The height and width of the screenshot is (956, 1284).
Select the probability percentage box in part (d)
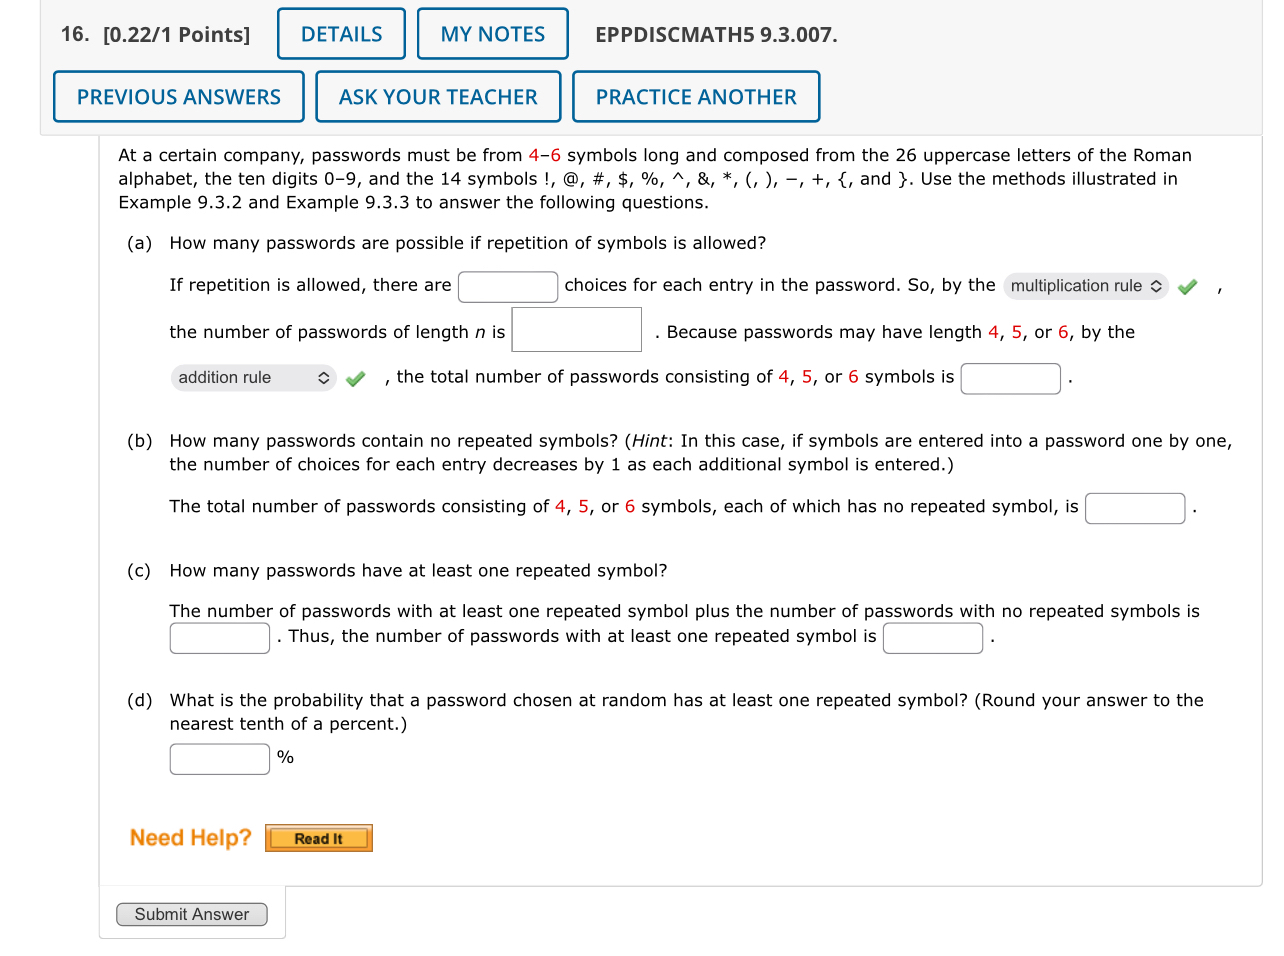click(x=219, y=758)
